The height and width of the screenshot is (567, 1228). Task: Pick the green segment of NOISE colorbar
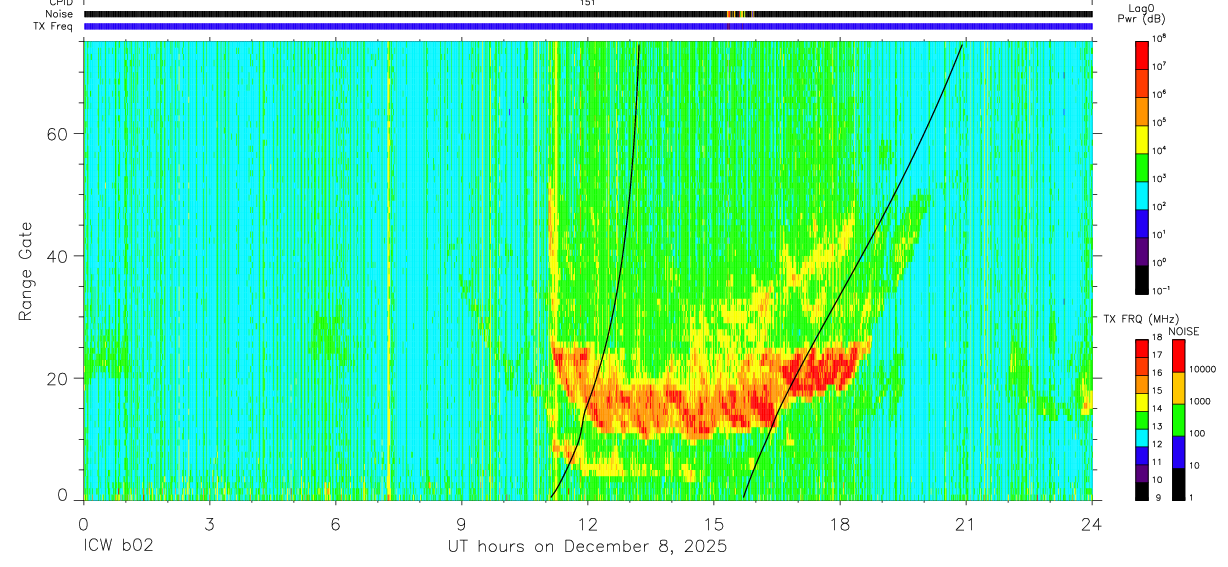[x=1178, y=420]
